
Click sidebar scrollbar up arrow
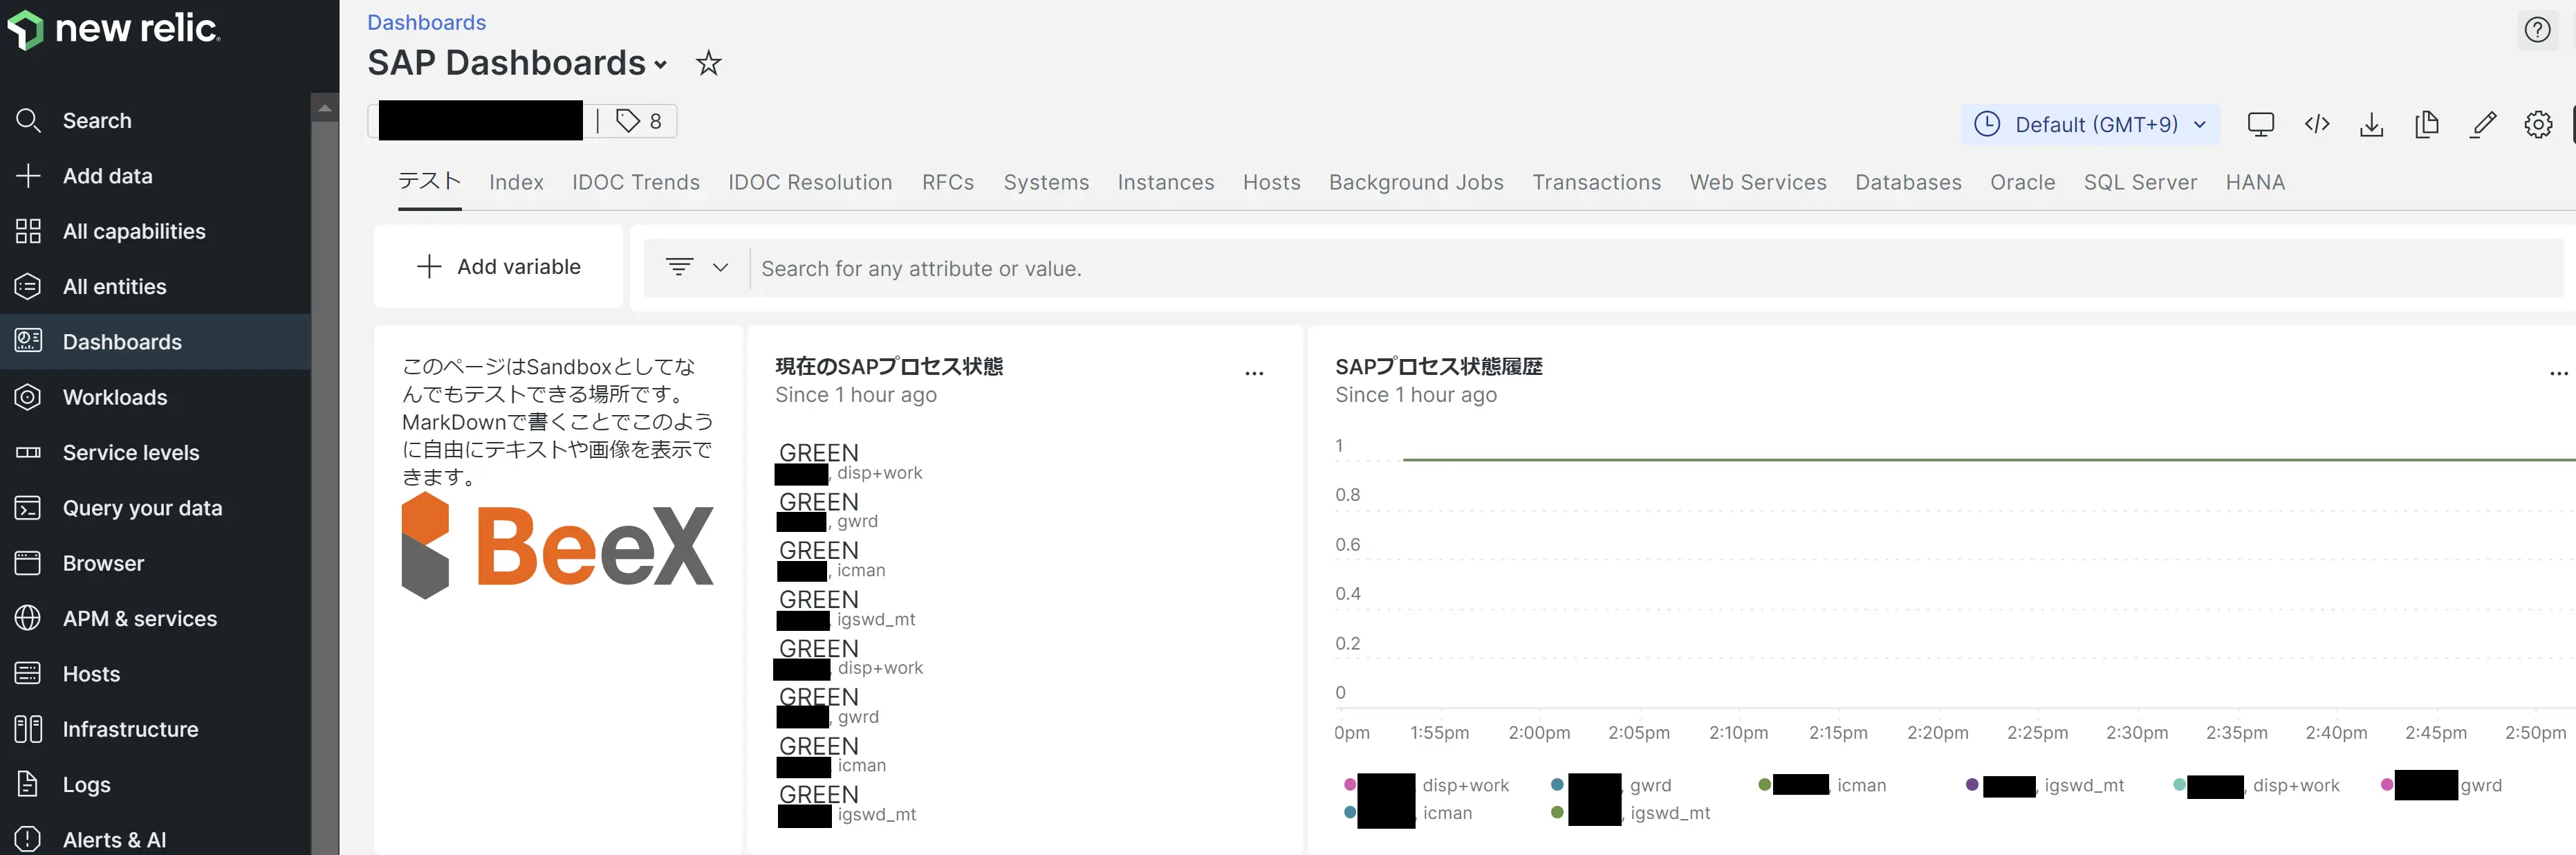[324, 107]
